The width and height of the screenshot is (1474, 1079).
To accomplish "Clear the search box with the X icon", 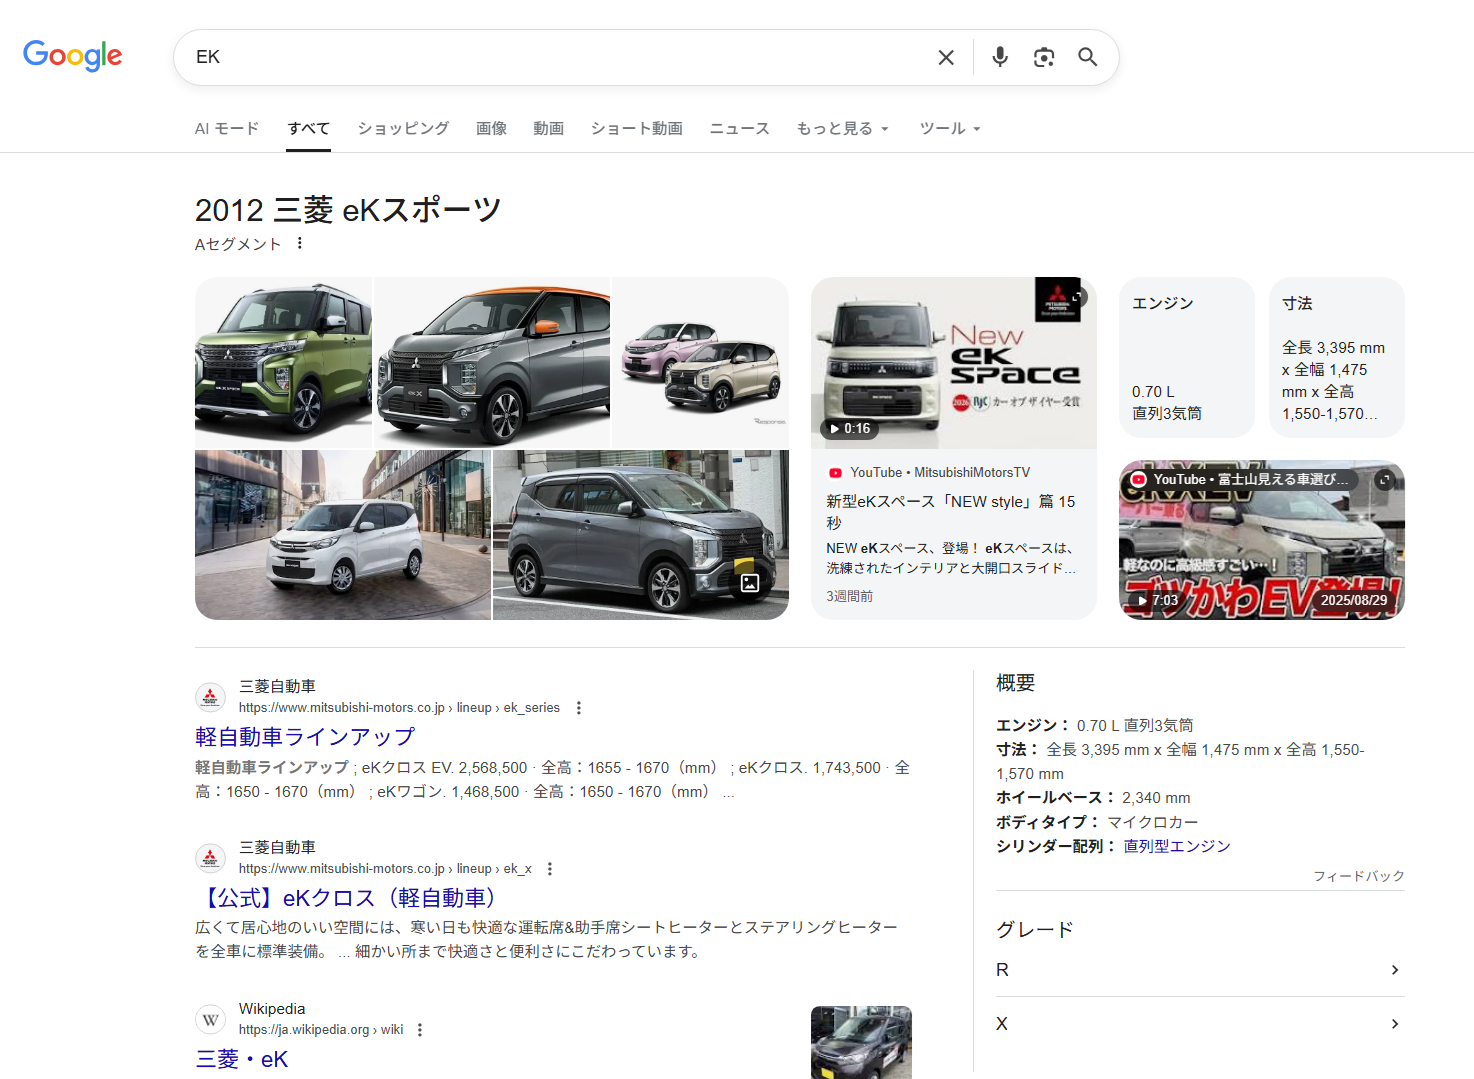I will point(946,58).
